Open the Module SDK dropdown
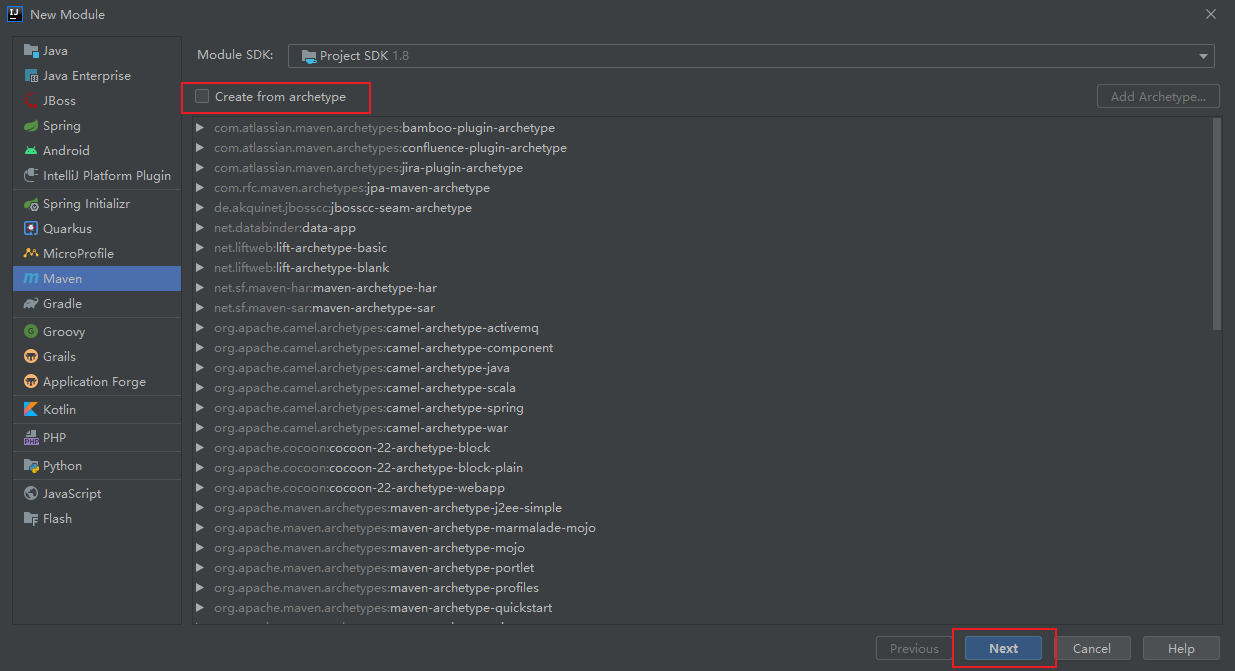Viewport: 1235px width, 671px height. [751, 56]
